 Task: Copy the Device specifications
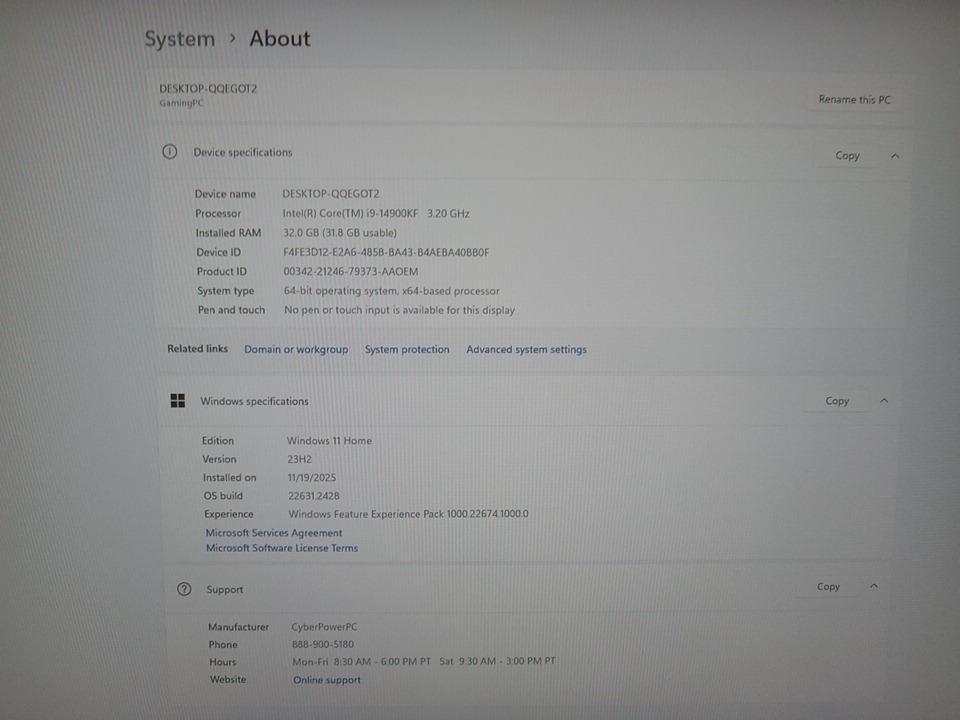click(x=847, y=156)
